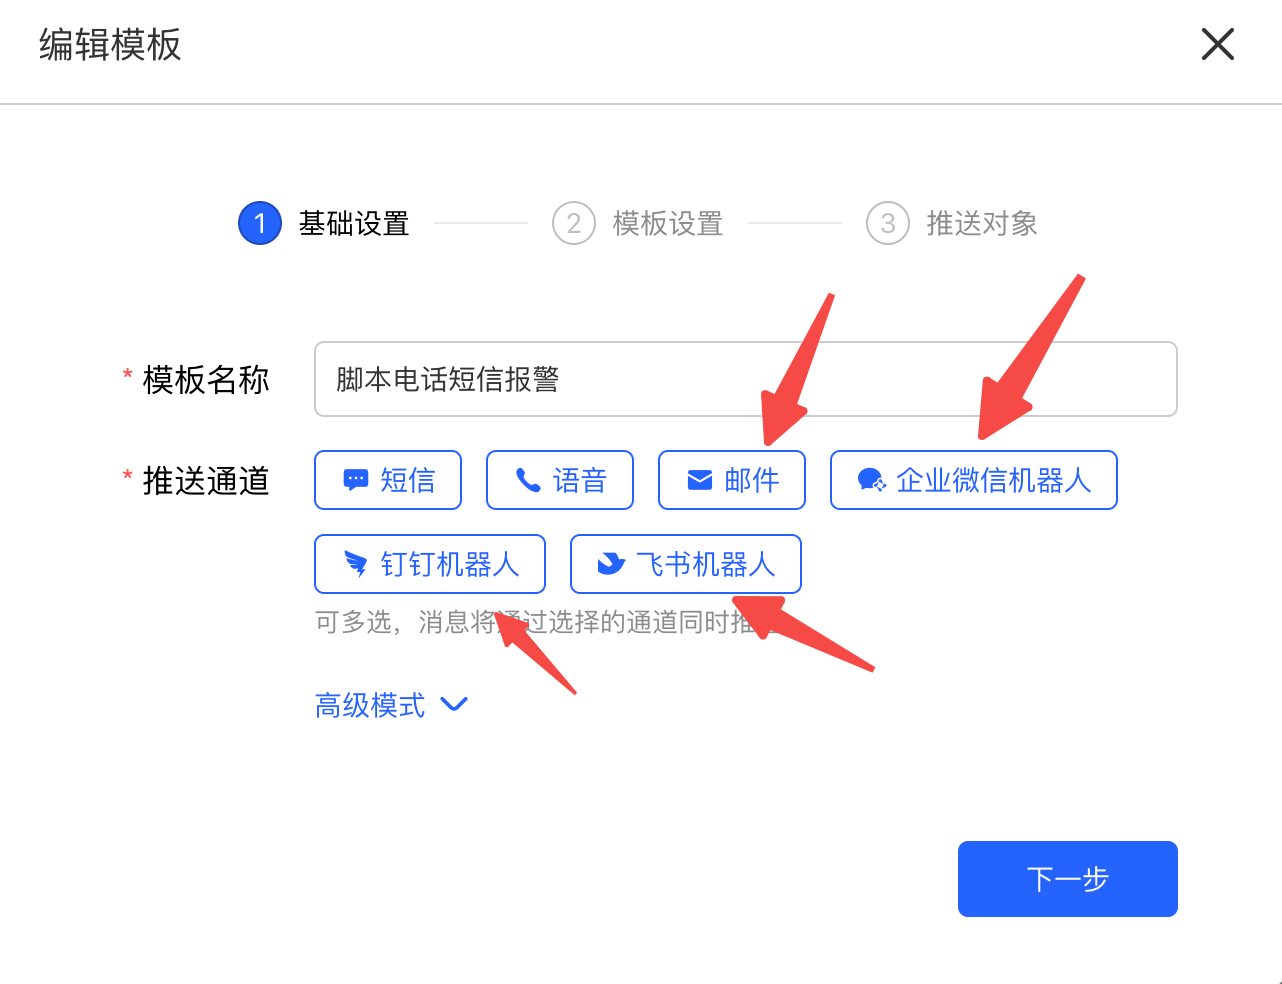The width and height of the screenshot is (1282, 984).
Task: Click the WeCom robot chat icon
Action: click(x=872, y=480)
